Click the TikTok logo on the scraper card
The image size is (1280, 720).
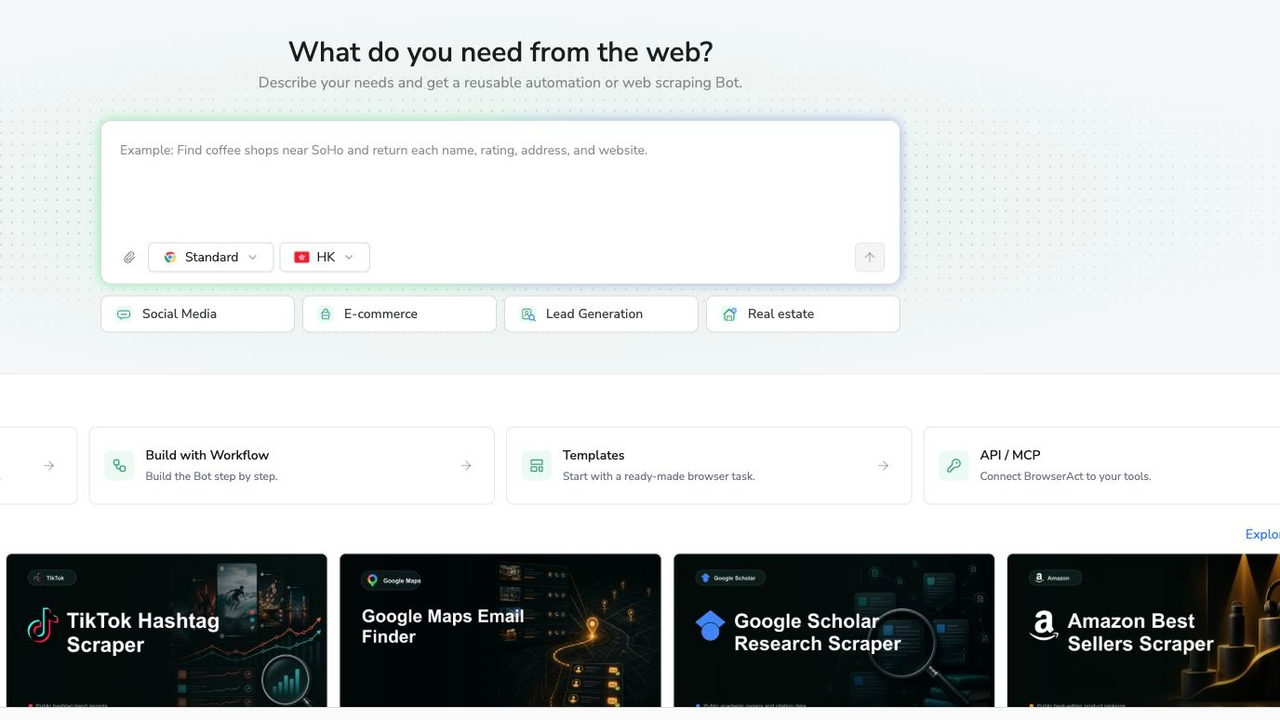click(42, 626)
